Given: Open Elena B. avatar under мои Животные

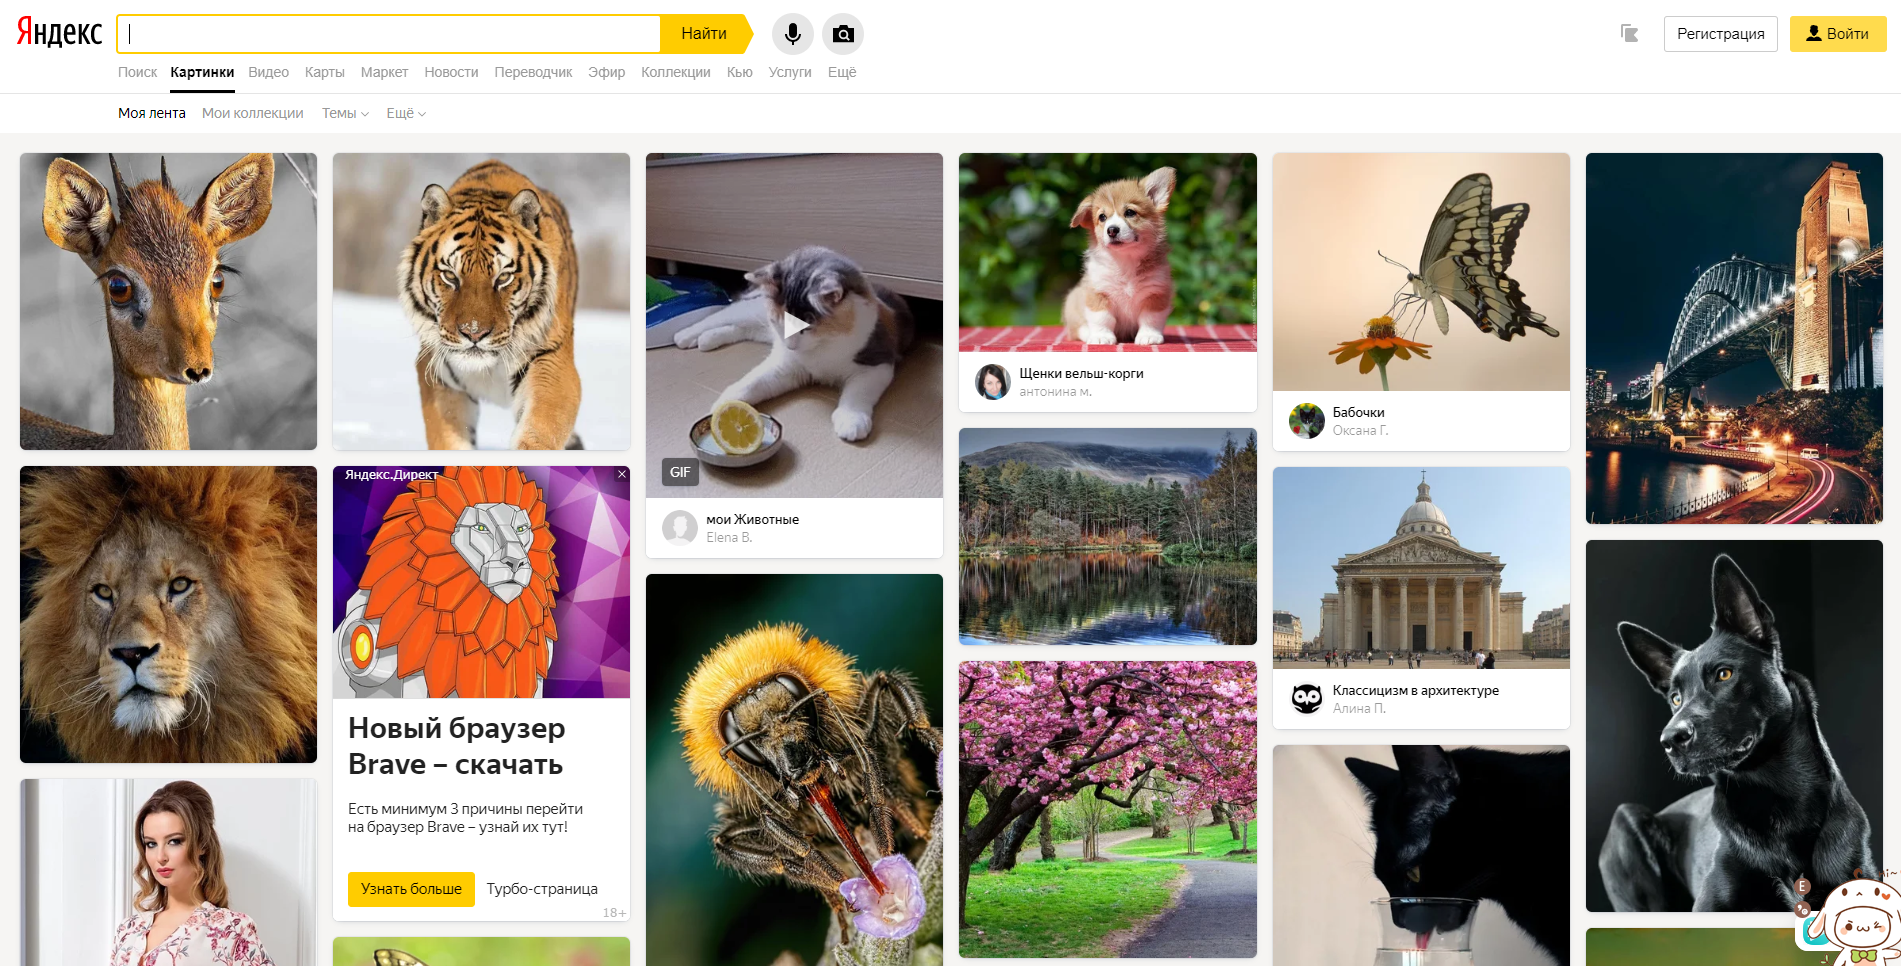Looking at the screenshot, I should [680, 528].
